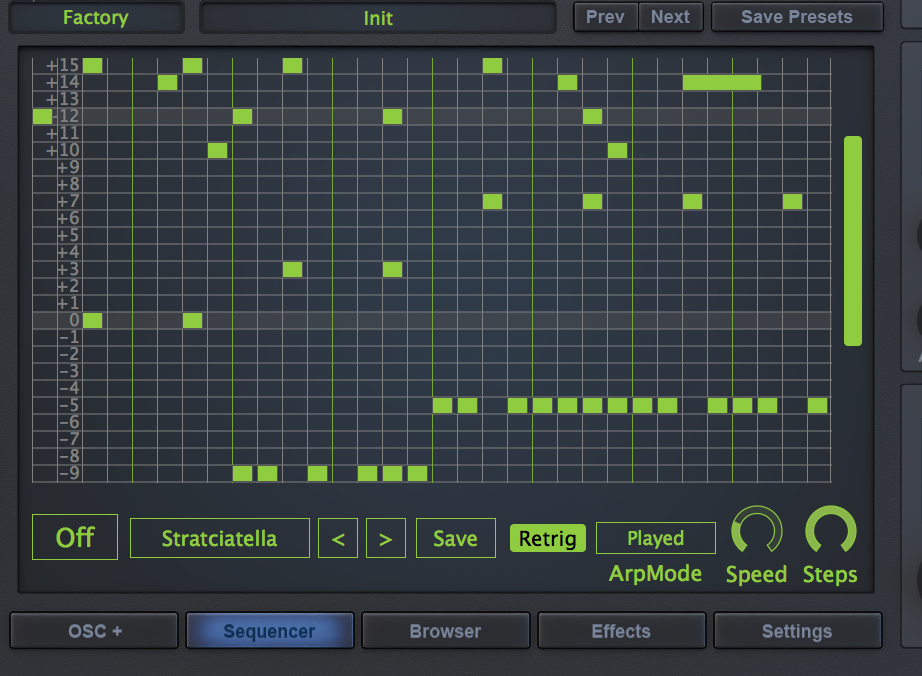Toggle the sequencer Off switch
The width and height of the screenshot is (922, 676).
tap(75, 537)
